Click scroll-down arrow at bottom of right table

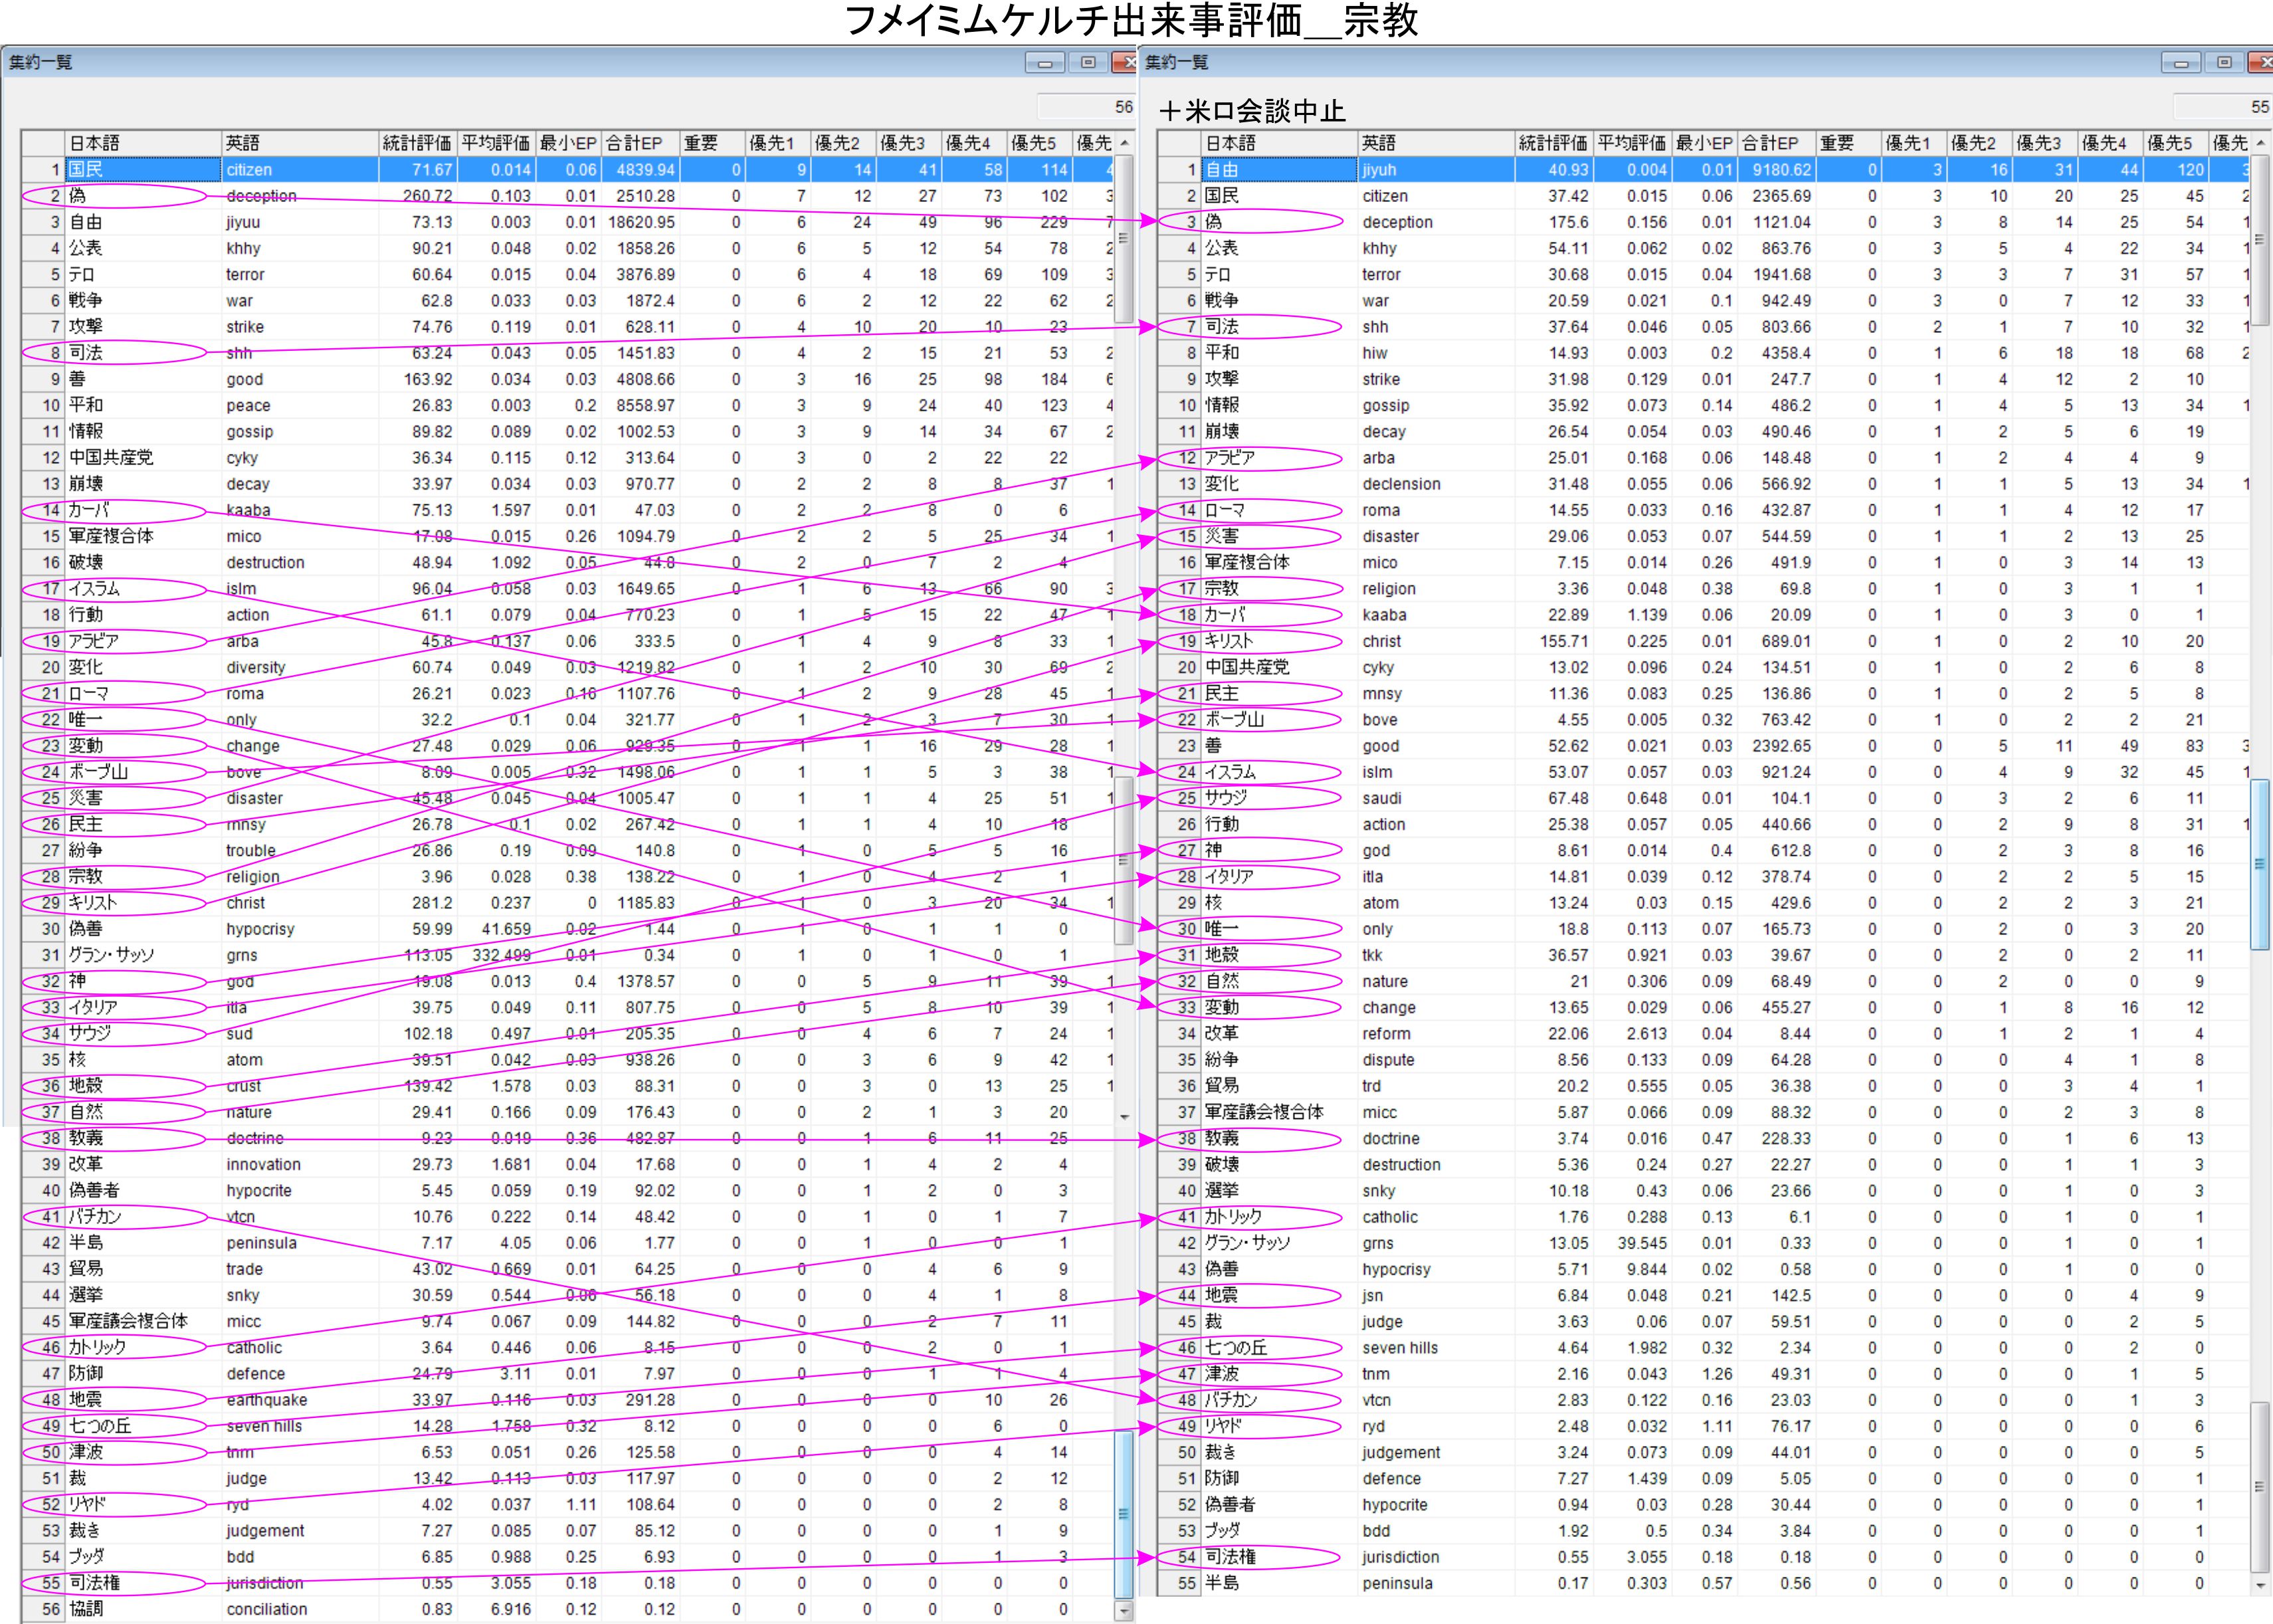pyautogui.click(x=2261, y=1586)
